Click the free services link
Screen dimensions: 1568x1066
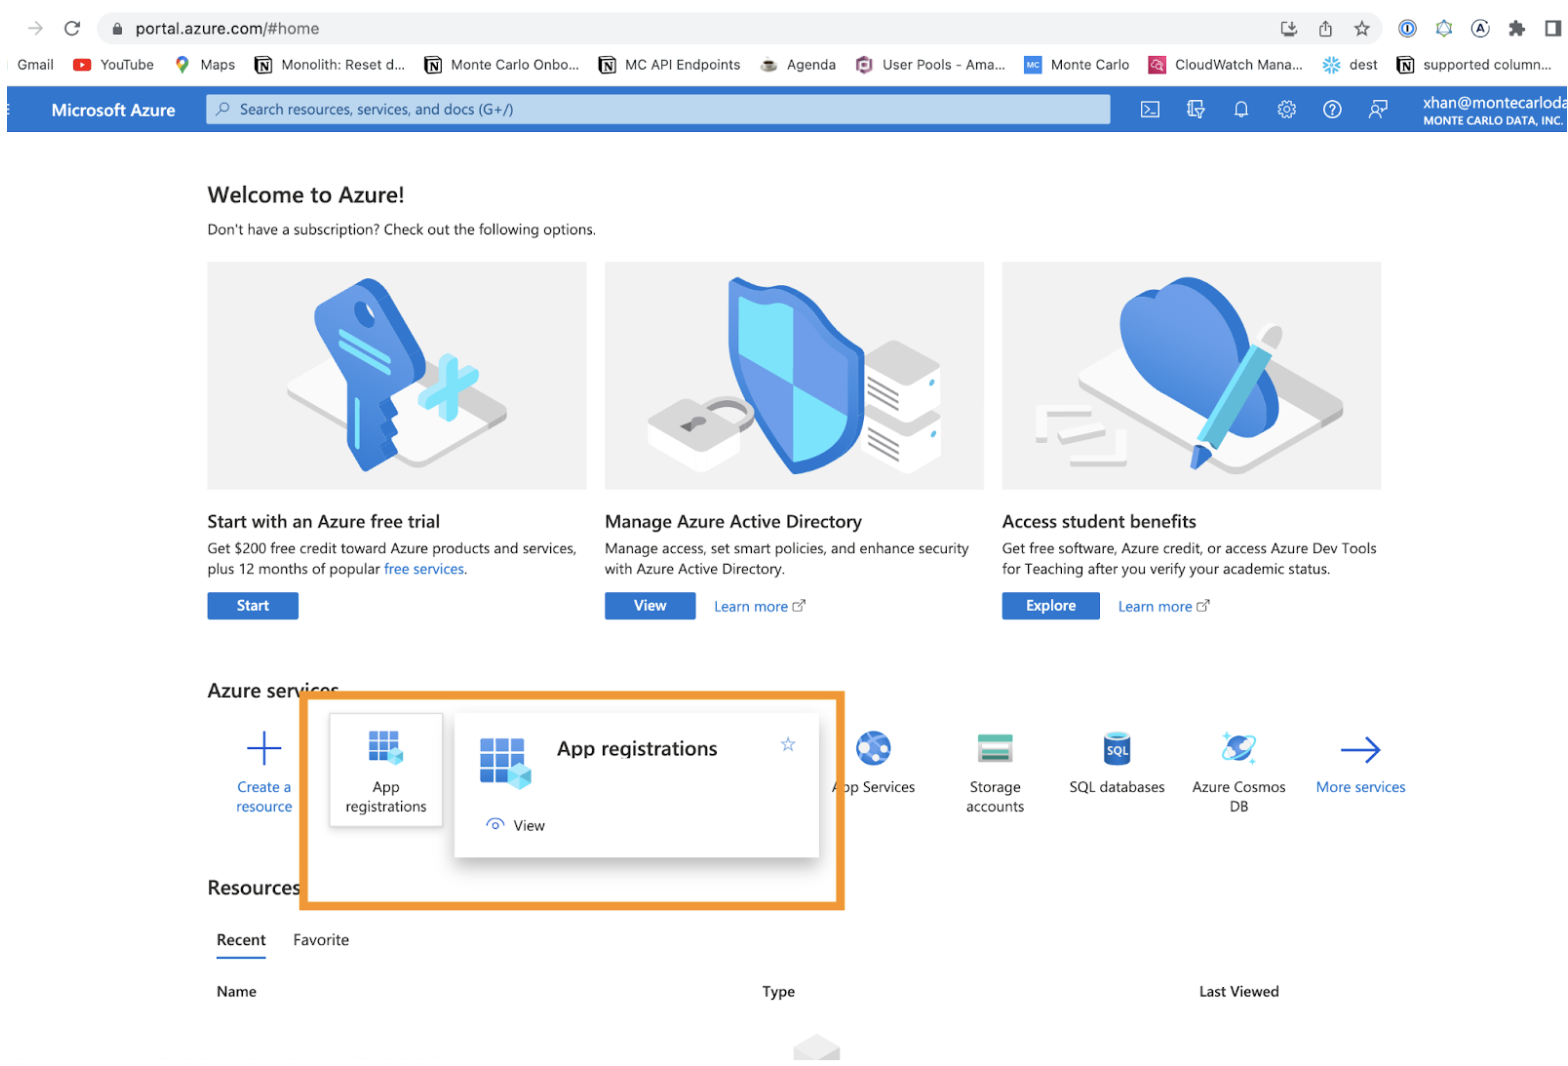(424, 569)
